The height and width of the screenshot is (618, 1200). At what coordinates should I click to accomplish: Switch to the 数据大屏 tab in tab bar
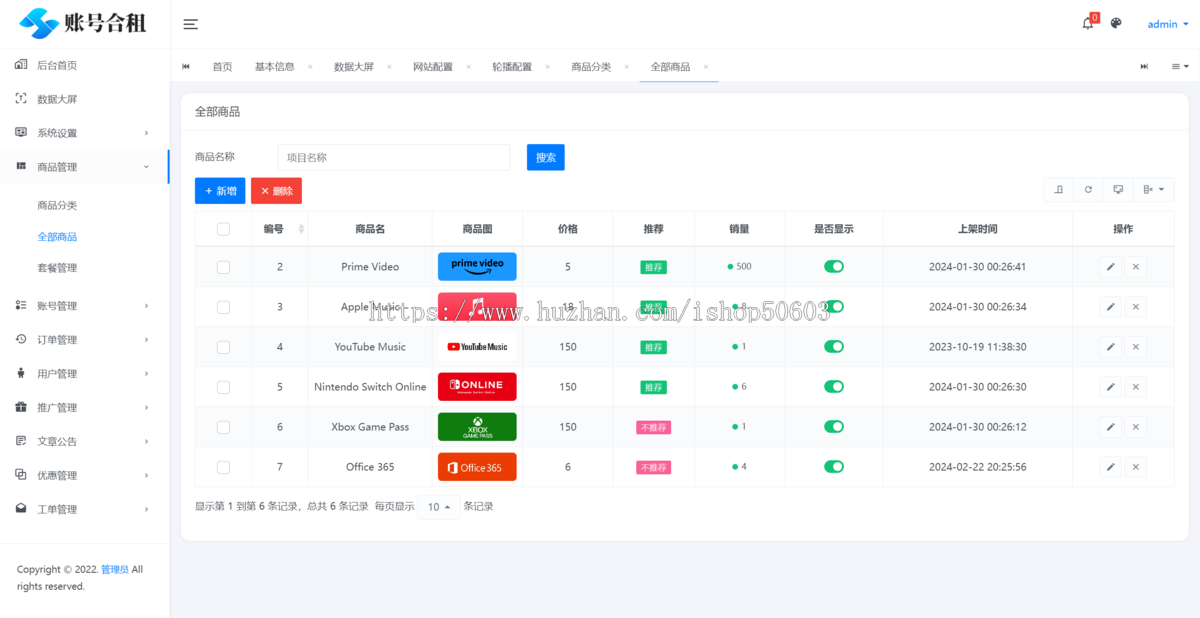pos(354,67)
